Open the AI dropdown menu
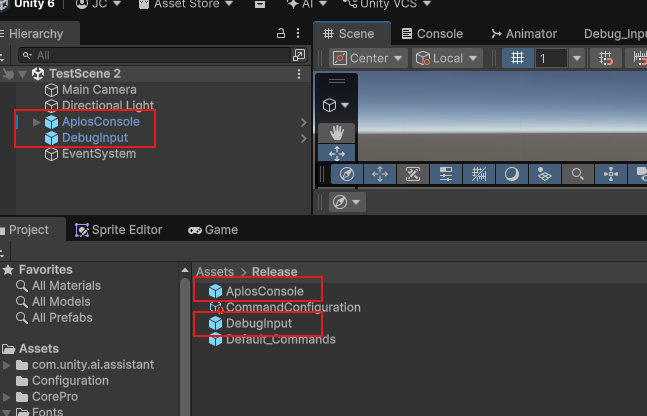Screen dimensions: 647x416 pos(307,4)
